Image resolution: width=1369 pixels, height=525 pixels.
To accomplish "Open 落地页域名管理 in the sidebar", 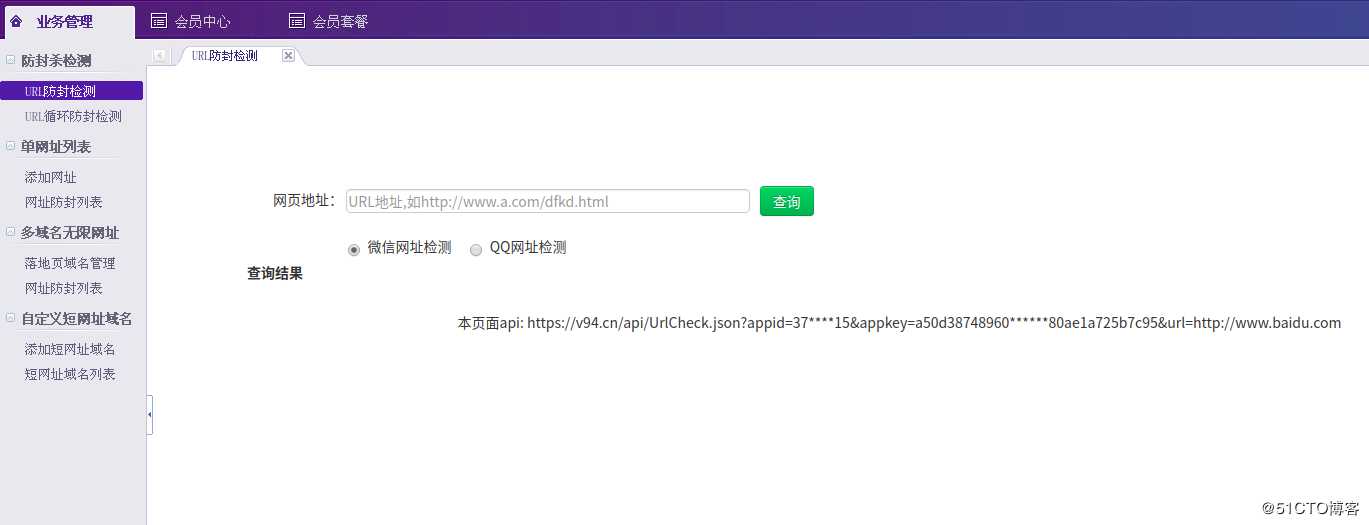I will [70, 263].
